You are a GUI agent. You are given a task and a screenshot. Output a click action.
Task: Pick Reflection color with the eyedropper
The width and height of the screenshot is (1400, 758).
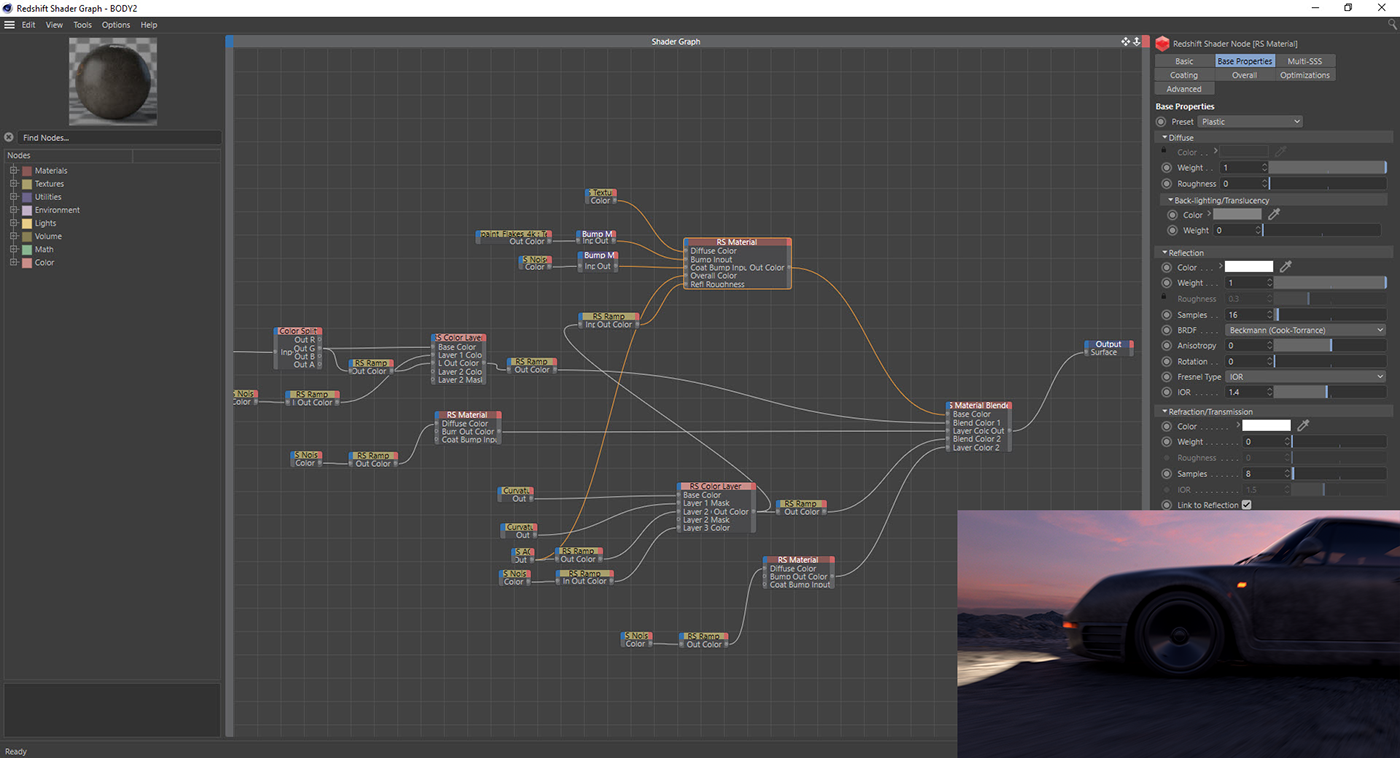[1287, 267]
